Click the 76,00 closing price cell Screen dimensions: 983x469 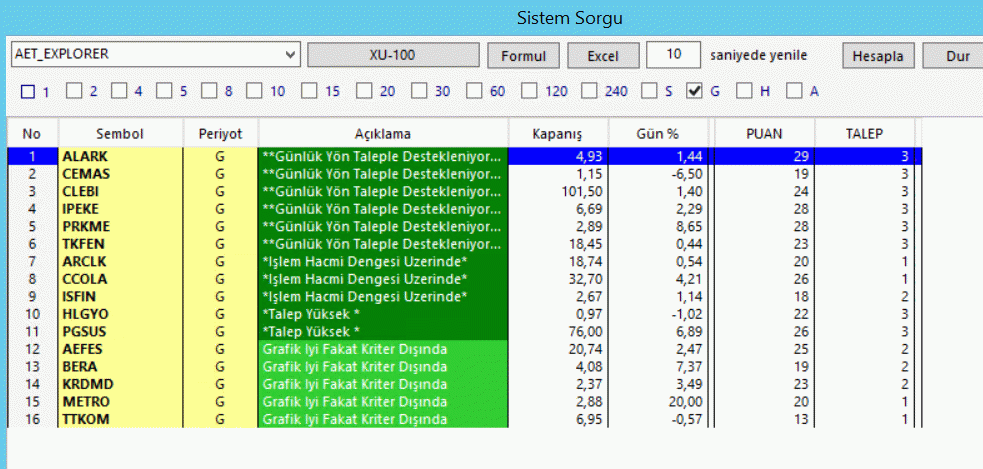tap(558, 332)
